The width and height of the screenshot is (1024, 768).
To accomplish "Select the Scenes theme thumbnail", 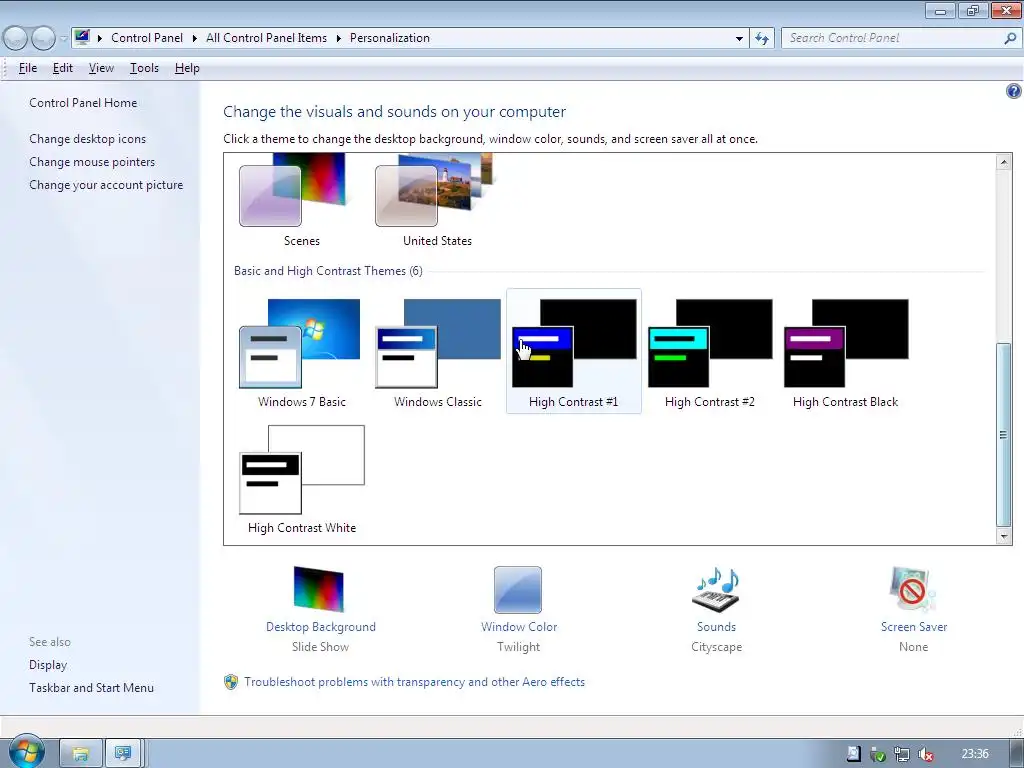I will [x=293, y=191].
